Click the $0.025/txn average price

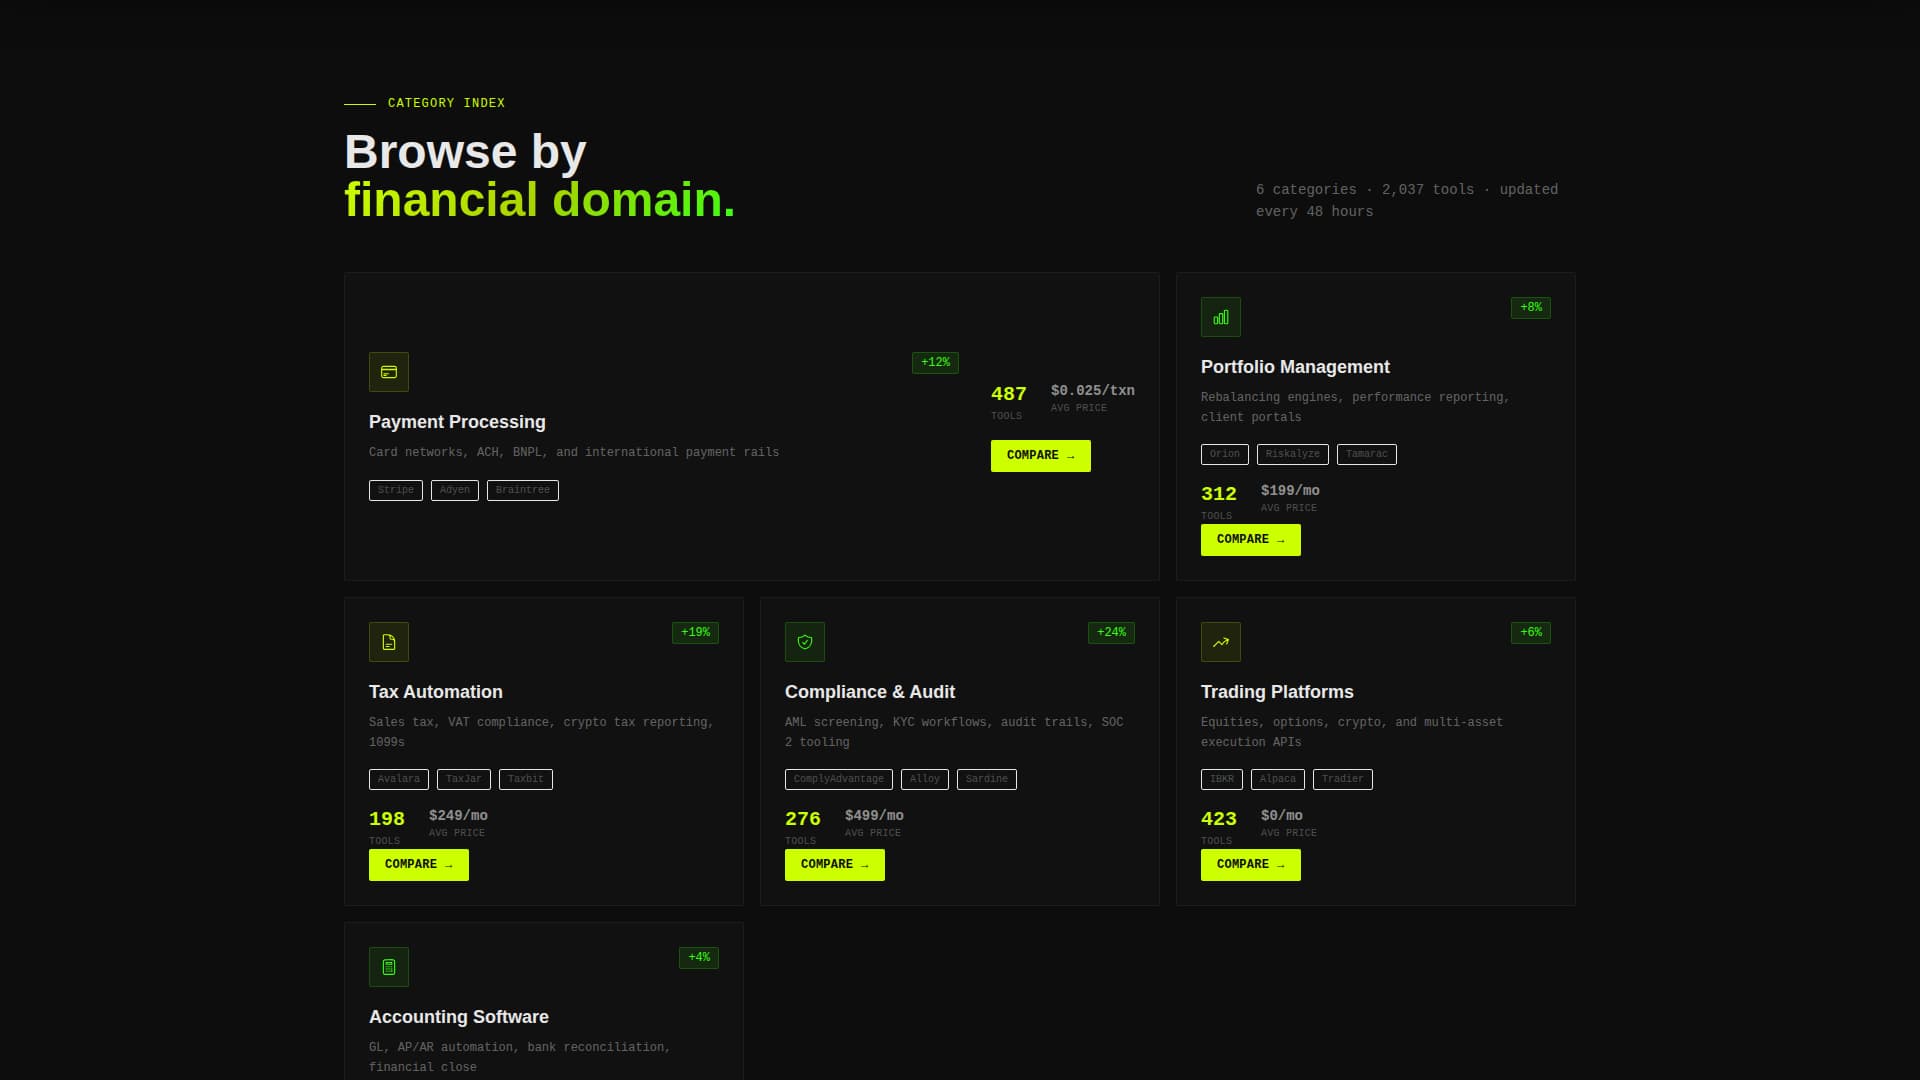[x=1093, y=391]
